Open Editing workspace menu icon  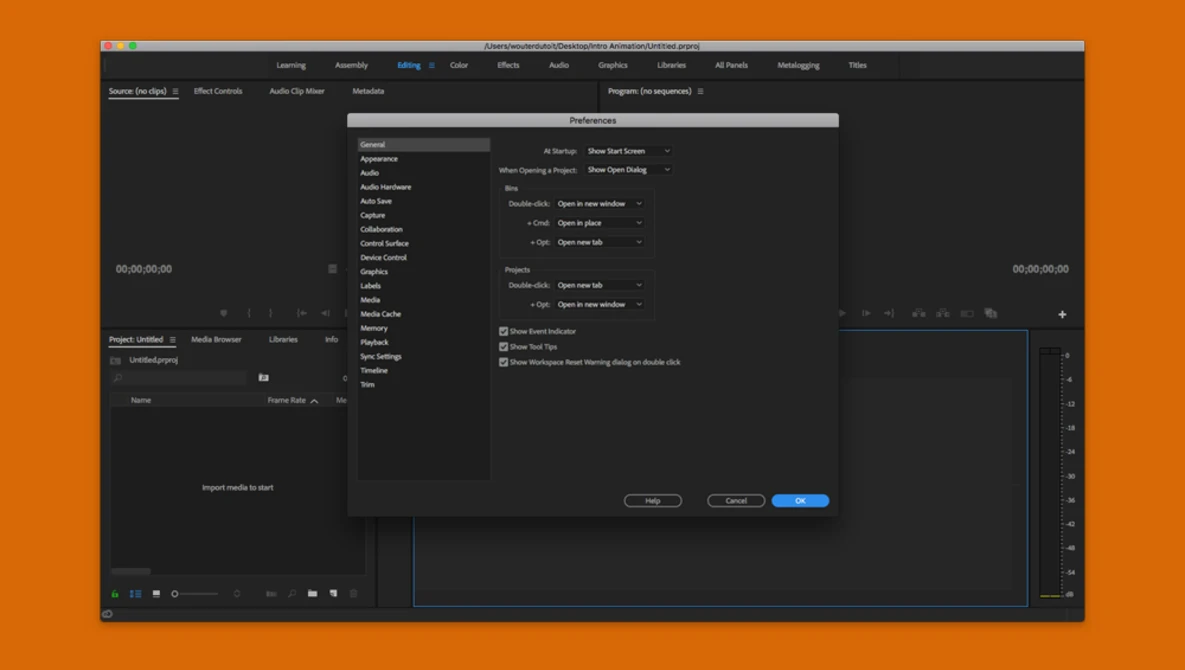click(x=432, y=66)
